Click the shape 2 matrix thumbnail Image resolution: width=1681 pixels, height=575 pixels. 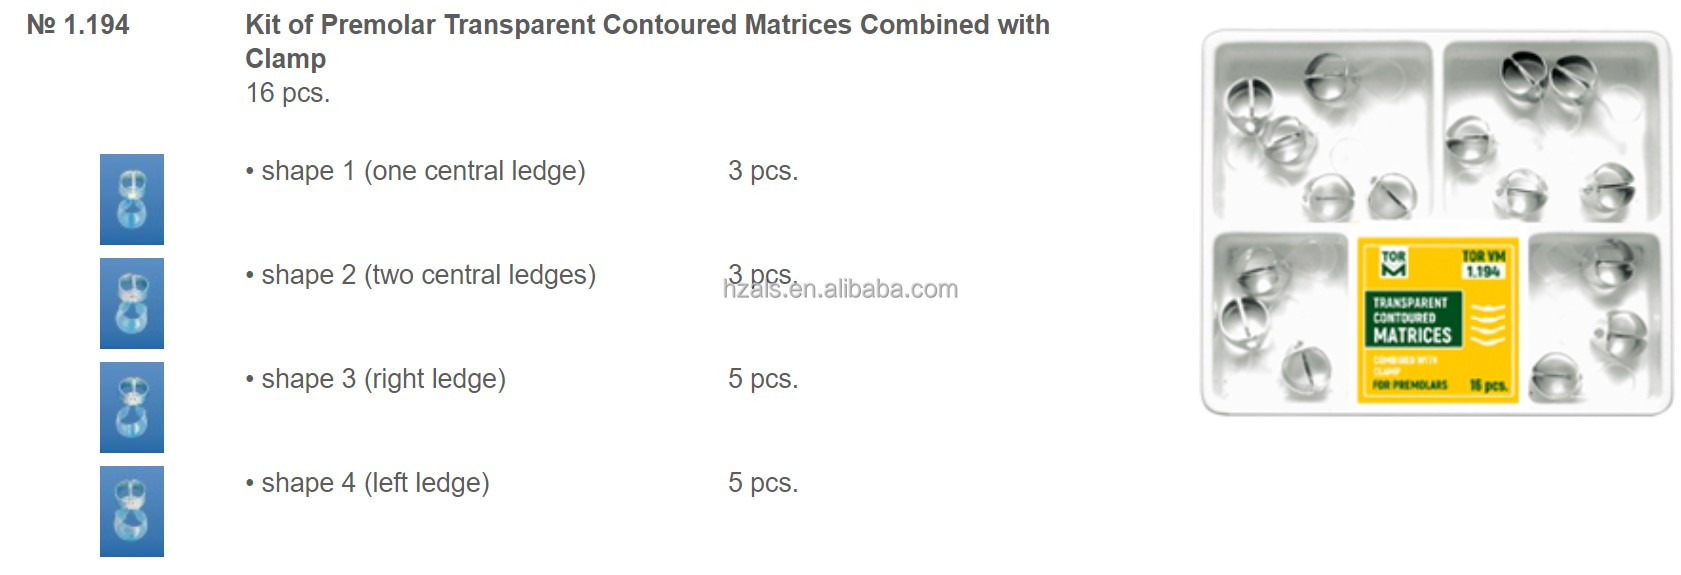click(x=132, y=303)
